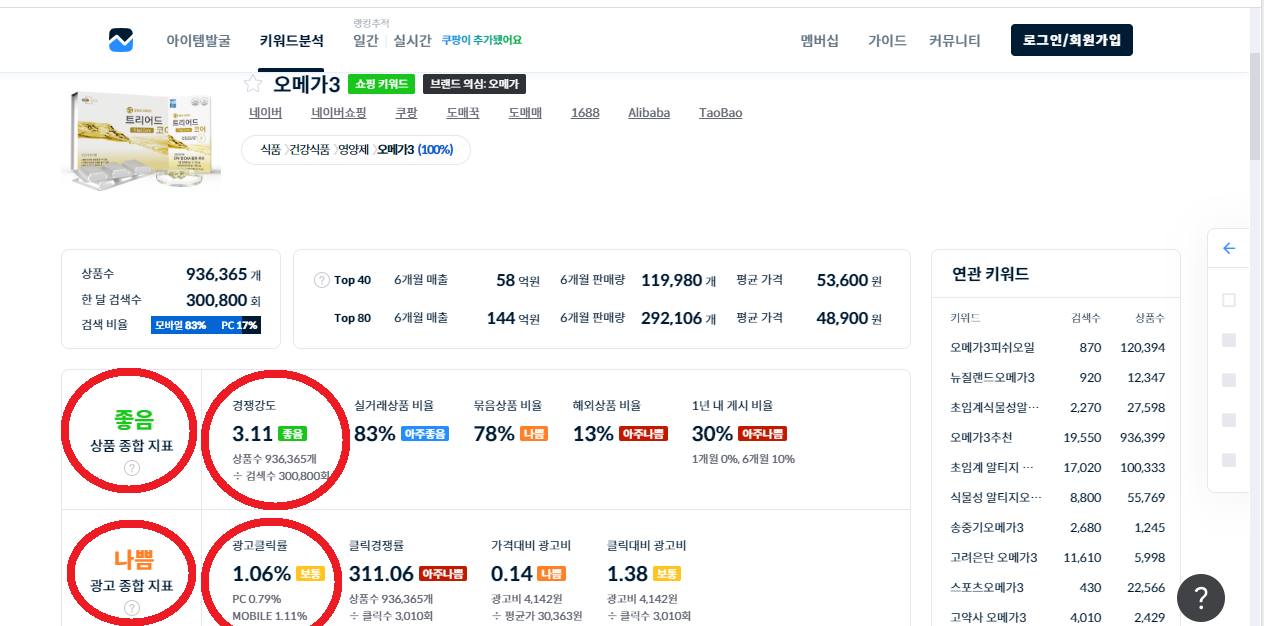Click the 쇼핑 키워드 green badge
The image size is (1264, 626).
click(x=381, y=84)
